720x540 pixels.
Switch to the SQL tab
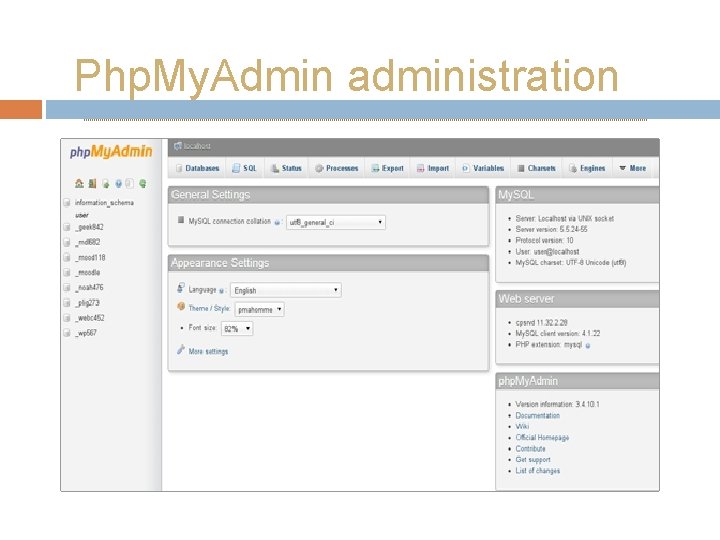244,168
